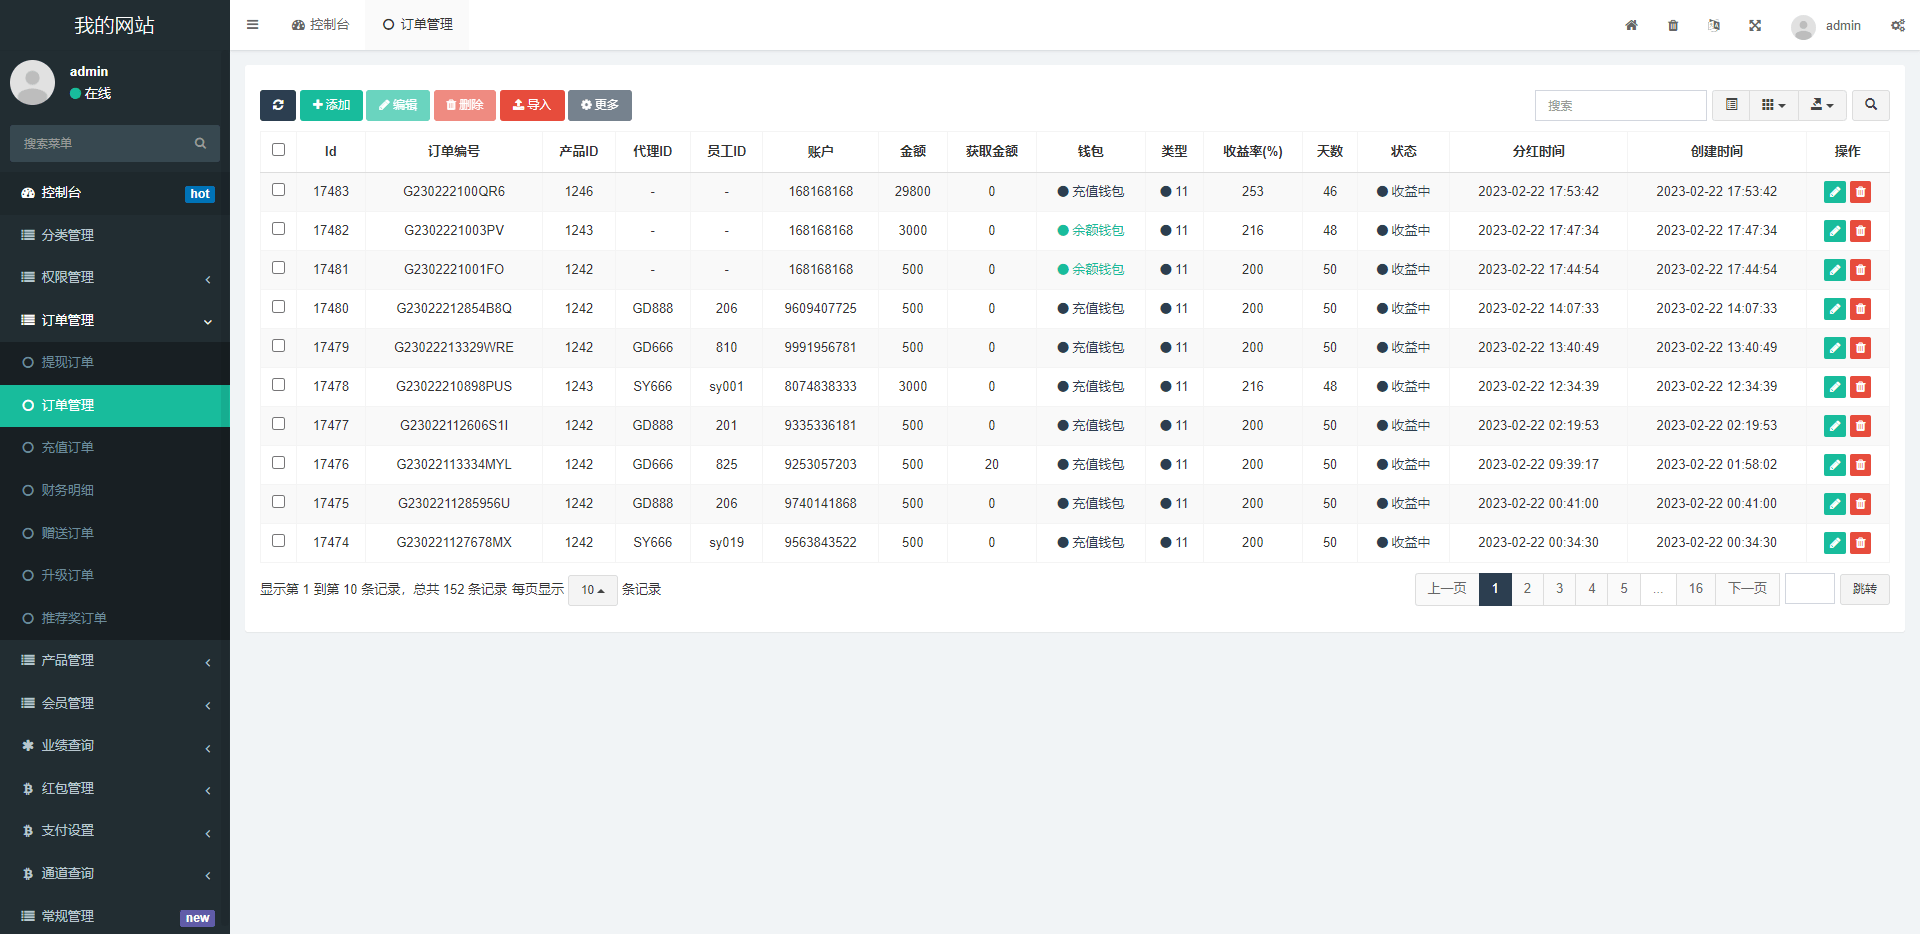Image resolution: width=1920 pixels, height=934 pixels.
Task: Check the select-all checkbox in header
Action: [x=279, y=150]
